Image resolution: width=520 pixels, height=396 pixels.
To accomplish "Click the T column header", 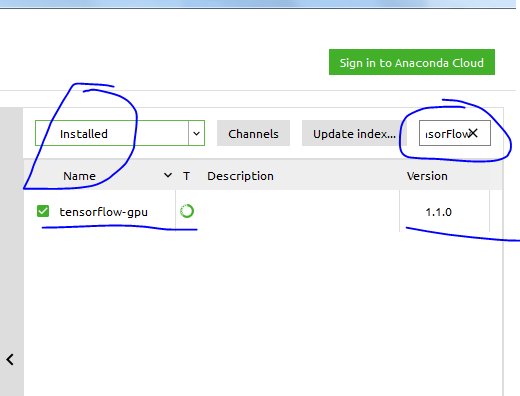I will click(186, 176).
